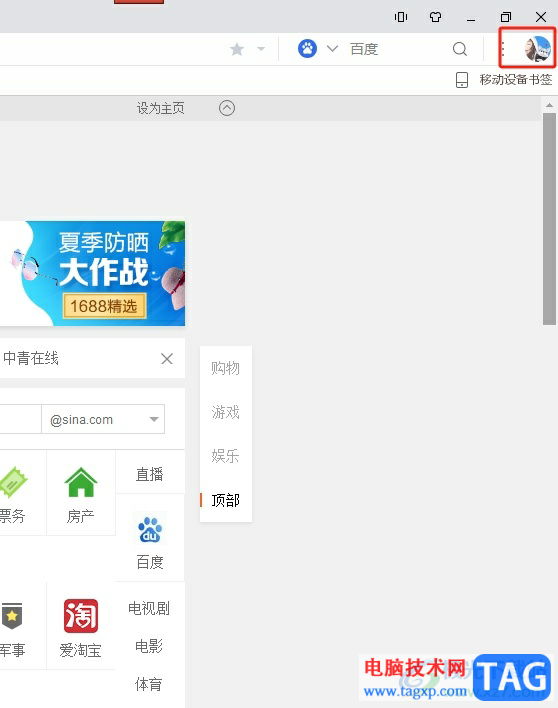This screenshot has height=708, width=558.
Task: Click the phone-vibrate icon in title bar
Action: pos(401,17)
